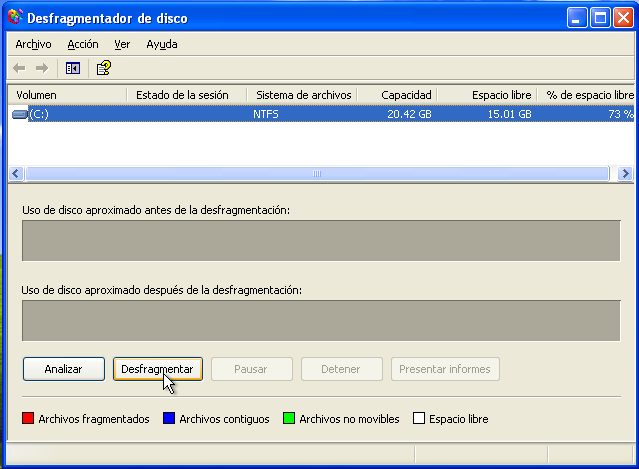639x469 pixels.
Task: Open the help properties toolbar icon
Action: [104, 68]
